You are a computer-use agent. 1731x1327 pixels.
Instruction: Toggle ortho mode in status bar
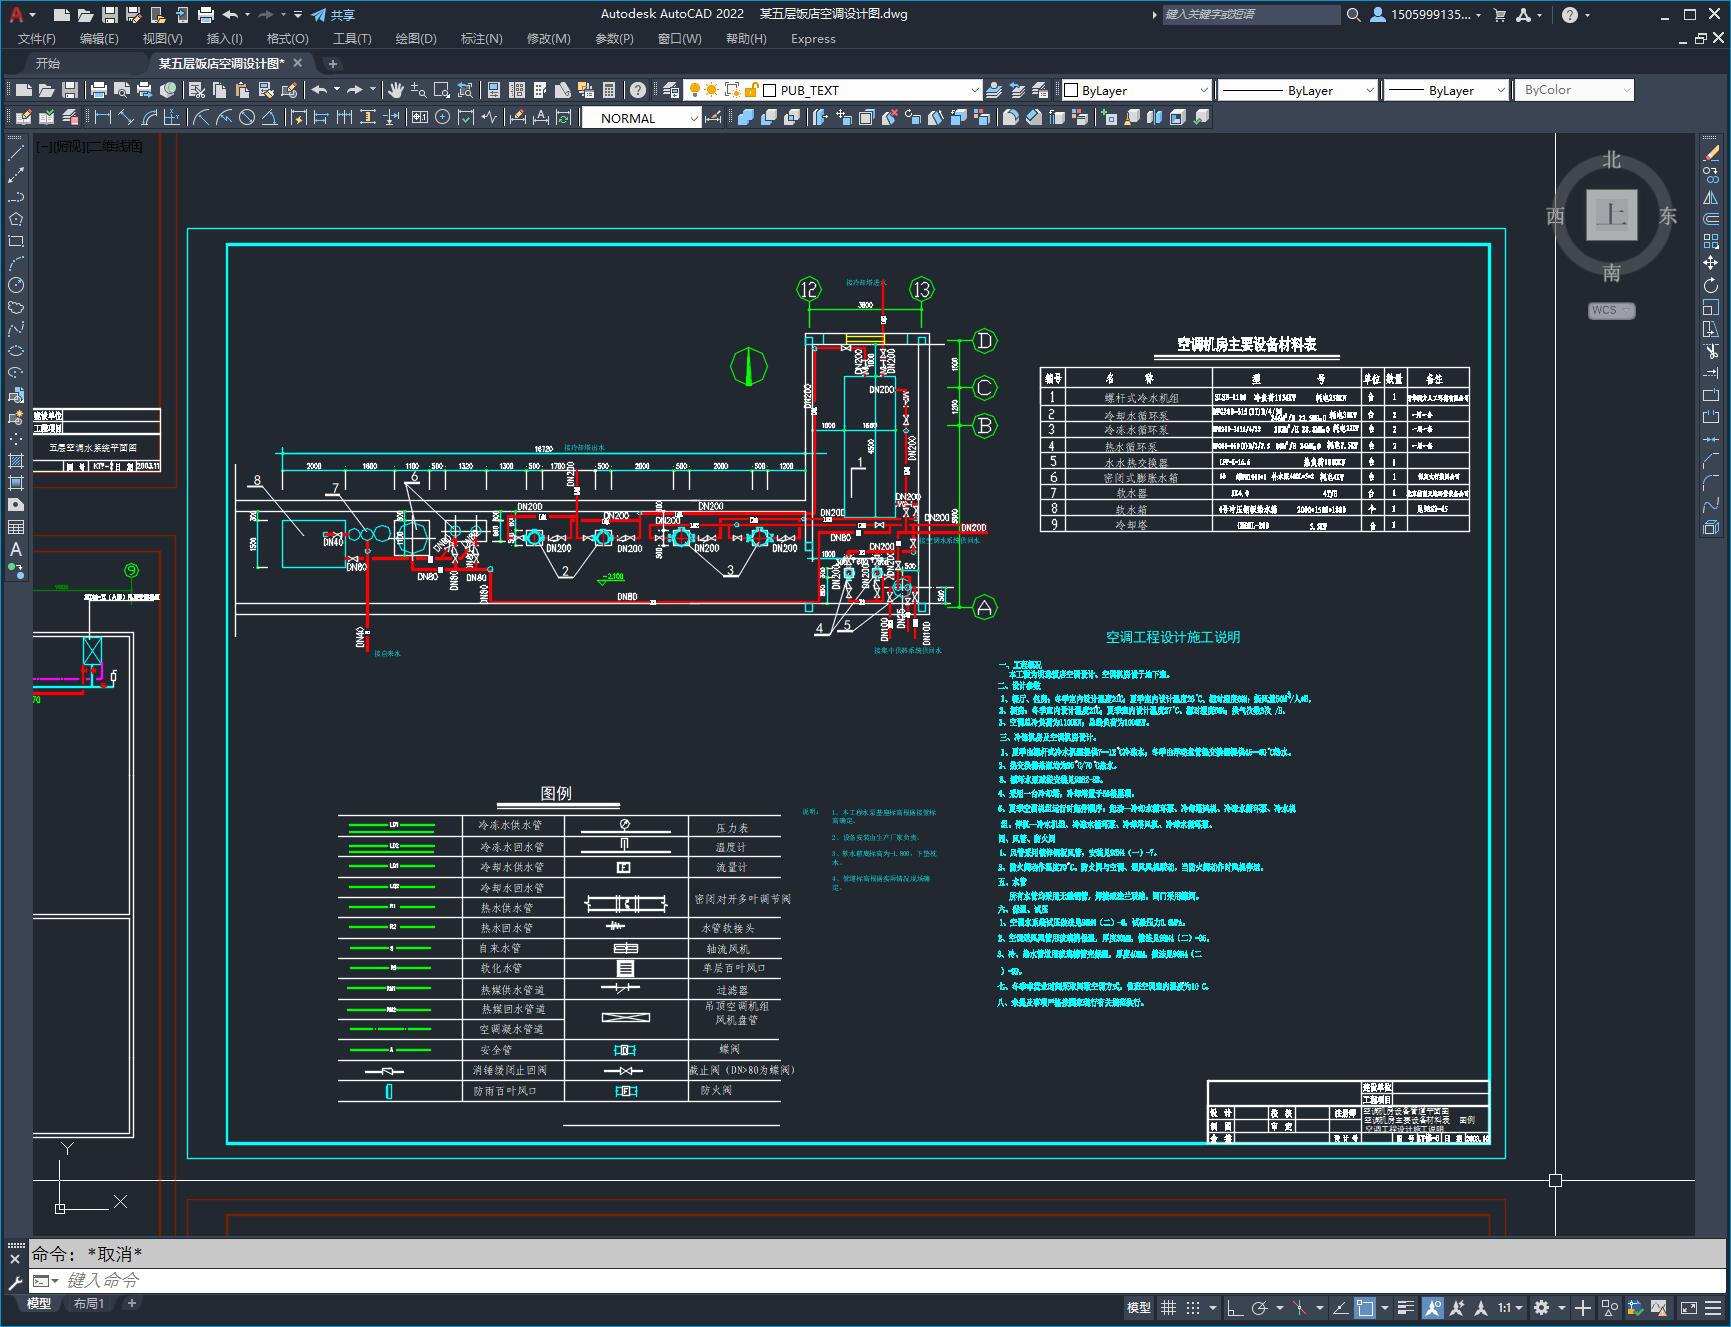coord(1235,1307)
